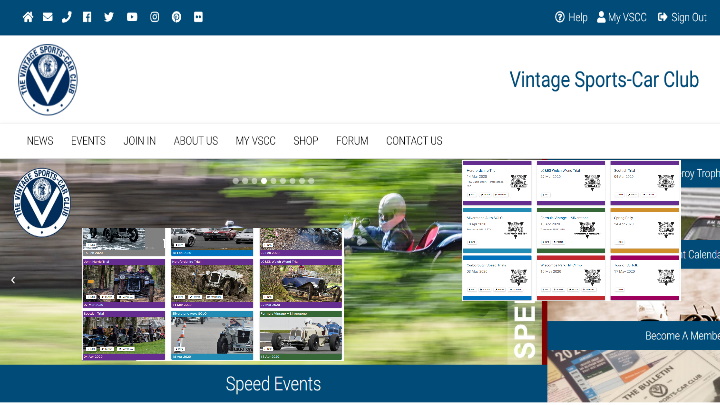Open the JOIN IN menu
Viewport: 720px width, 405px height.
coord(140,141)
